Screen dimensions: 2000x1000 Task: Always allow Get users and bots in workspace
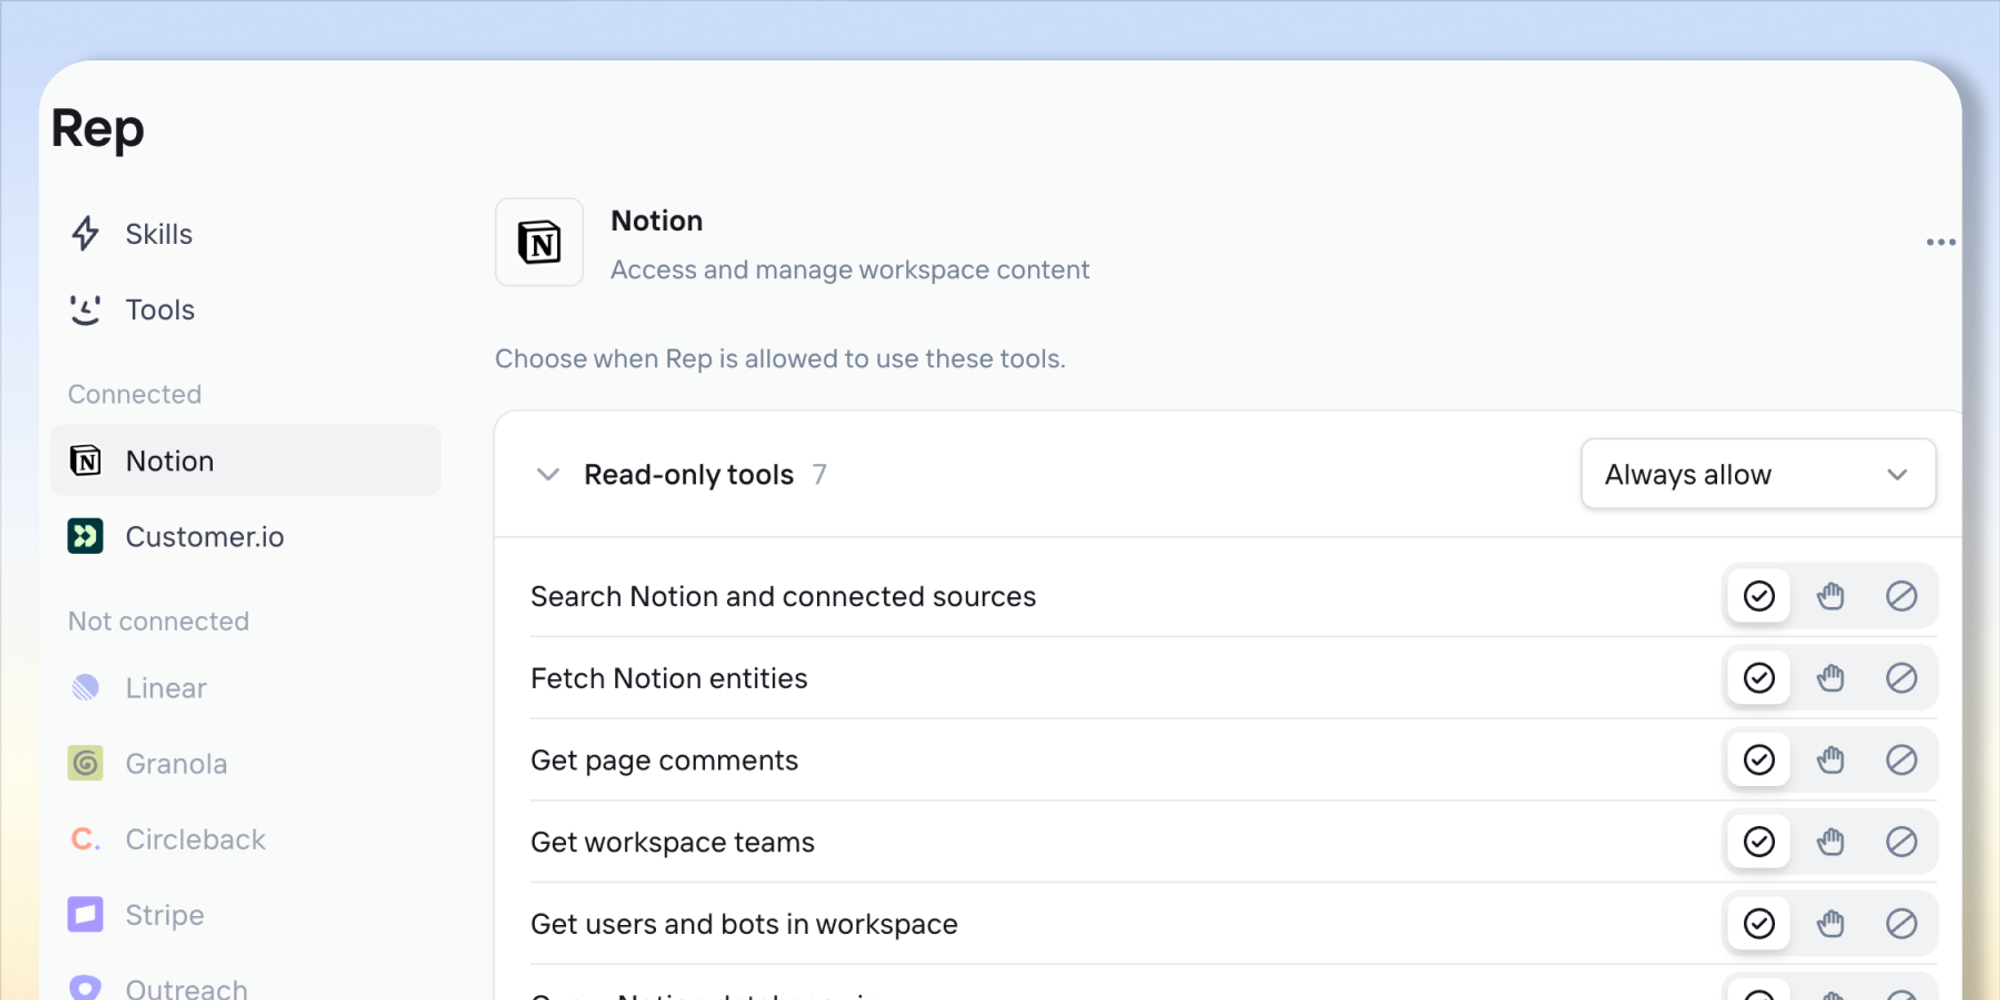click(1759, 924)
